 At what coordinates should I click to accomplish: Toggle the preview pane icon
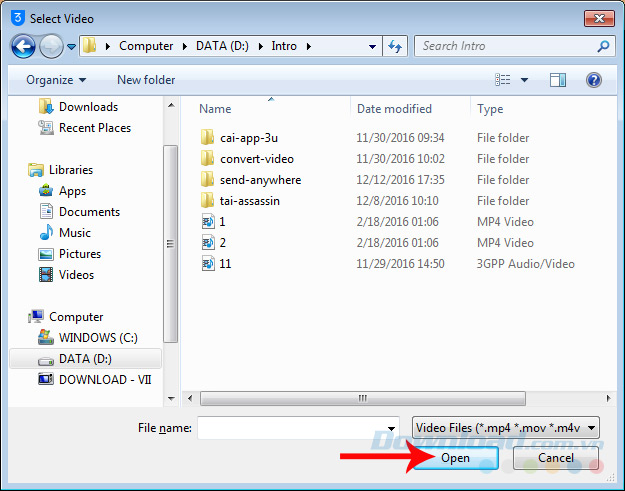click(x=558, y=80)
